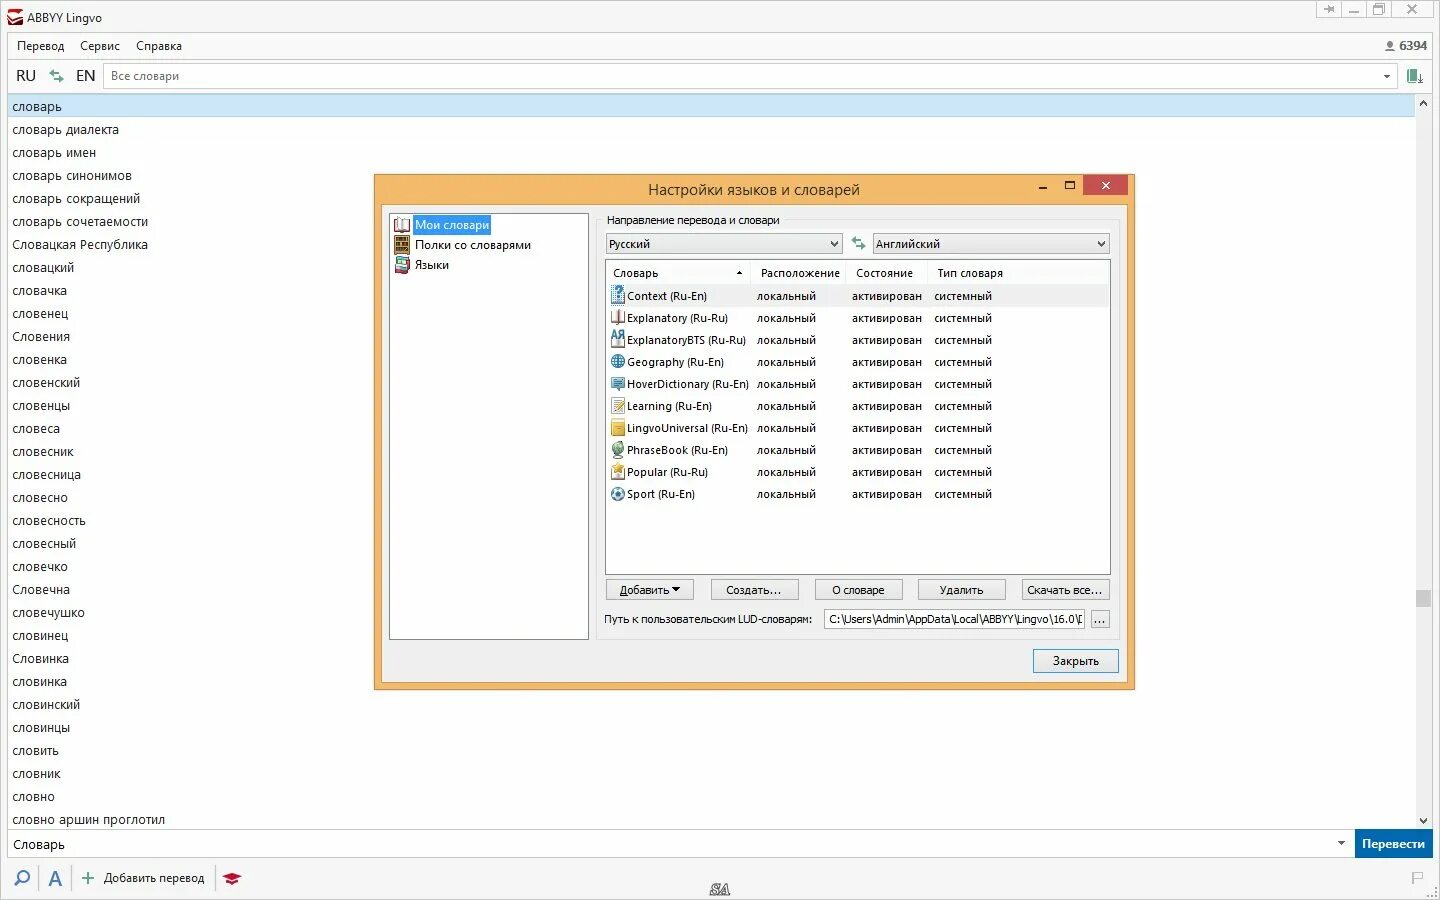Select Полки со словарями in the tree
Viewport: 1440px width, 900px height.
[473, 245]
